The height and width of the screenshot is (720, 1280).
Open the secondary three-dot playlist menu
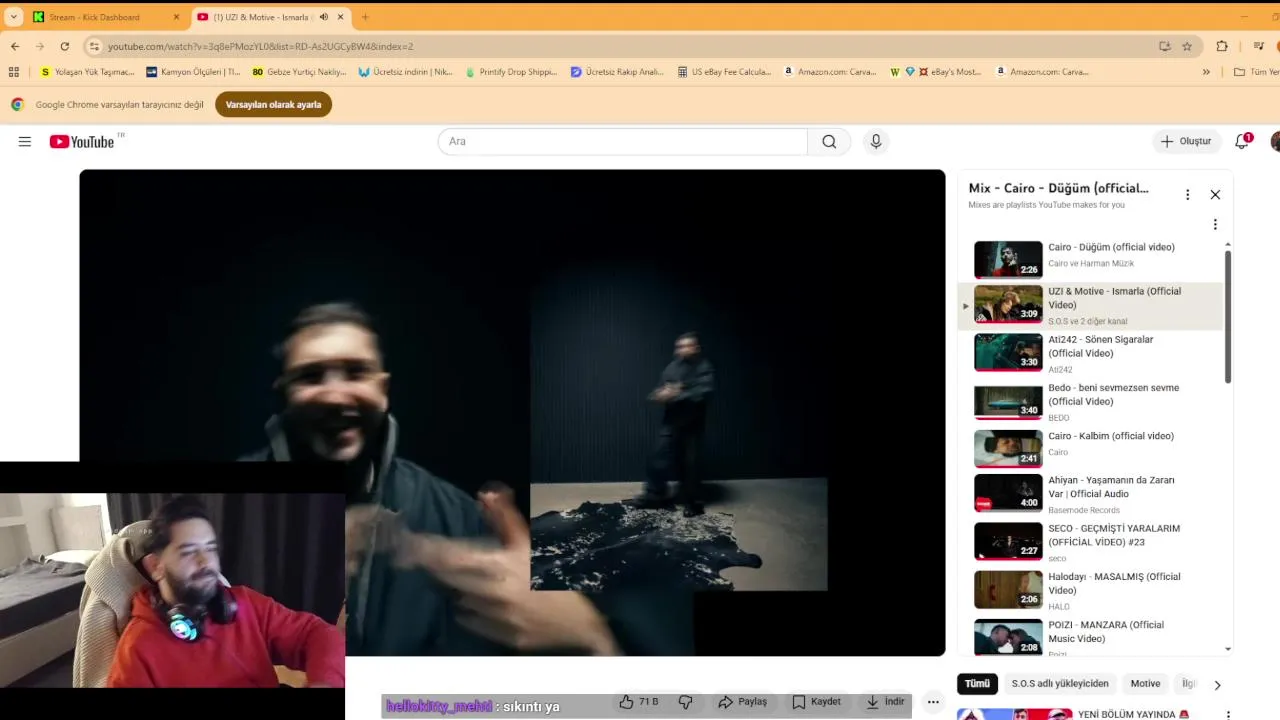point(1215,225)
